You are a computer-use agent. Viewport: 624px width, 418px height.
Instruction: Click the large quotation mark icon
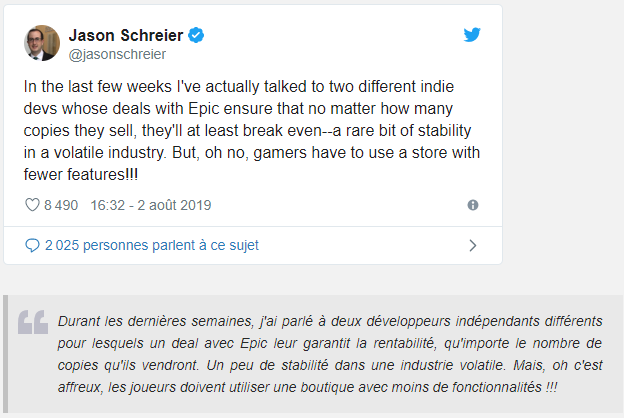click(33, 322)
